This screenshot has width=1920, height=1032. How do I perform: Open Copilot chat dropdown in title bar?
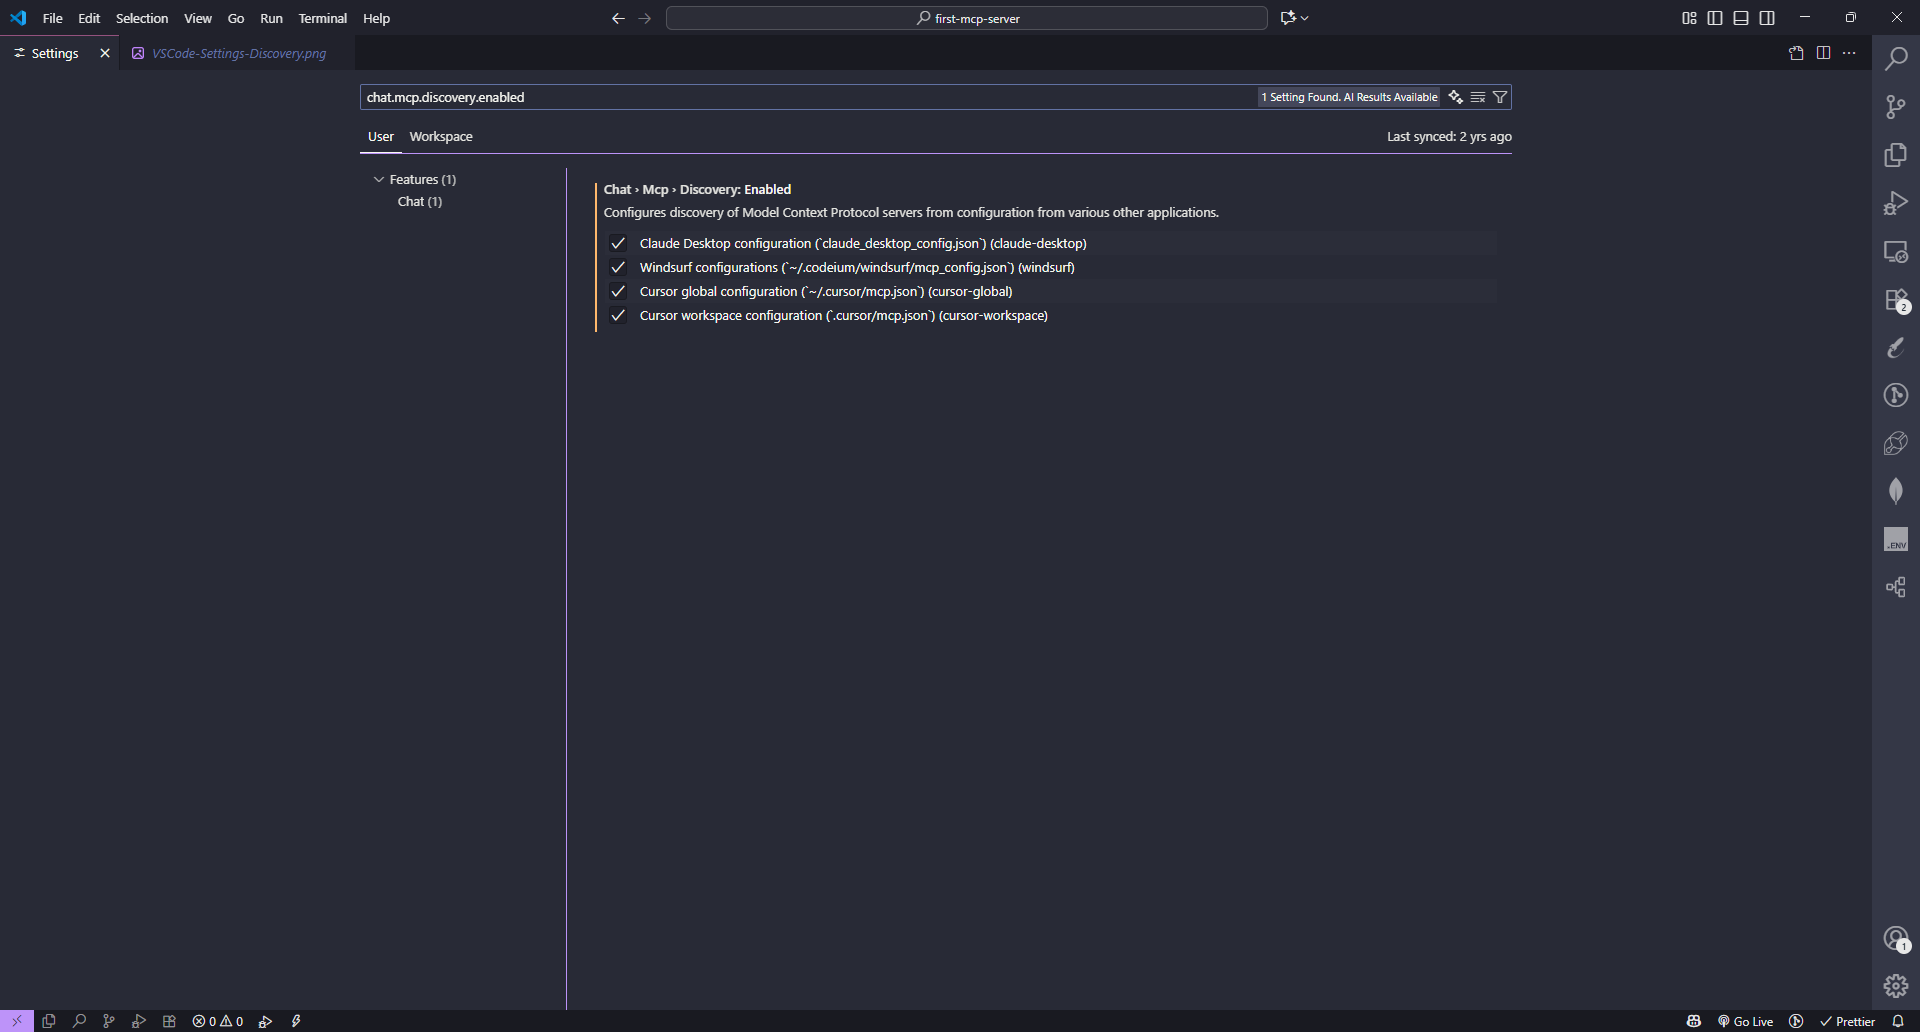[x=1294, y=18]
